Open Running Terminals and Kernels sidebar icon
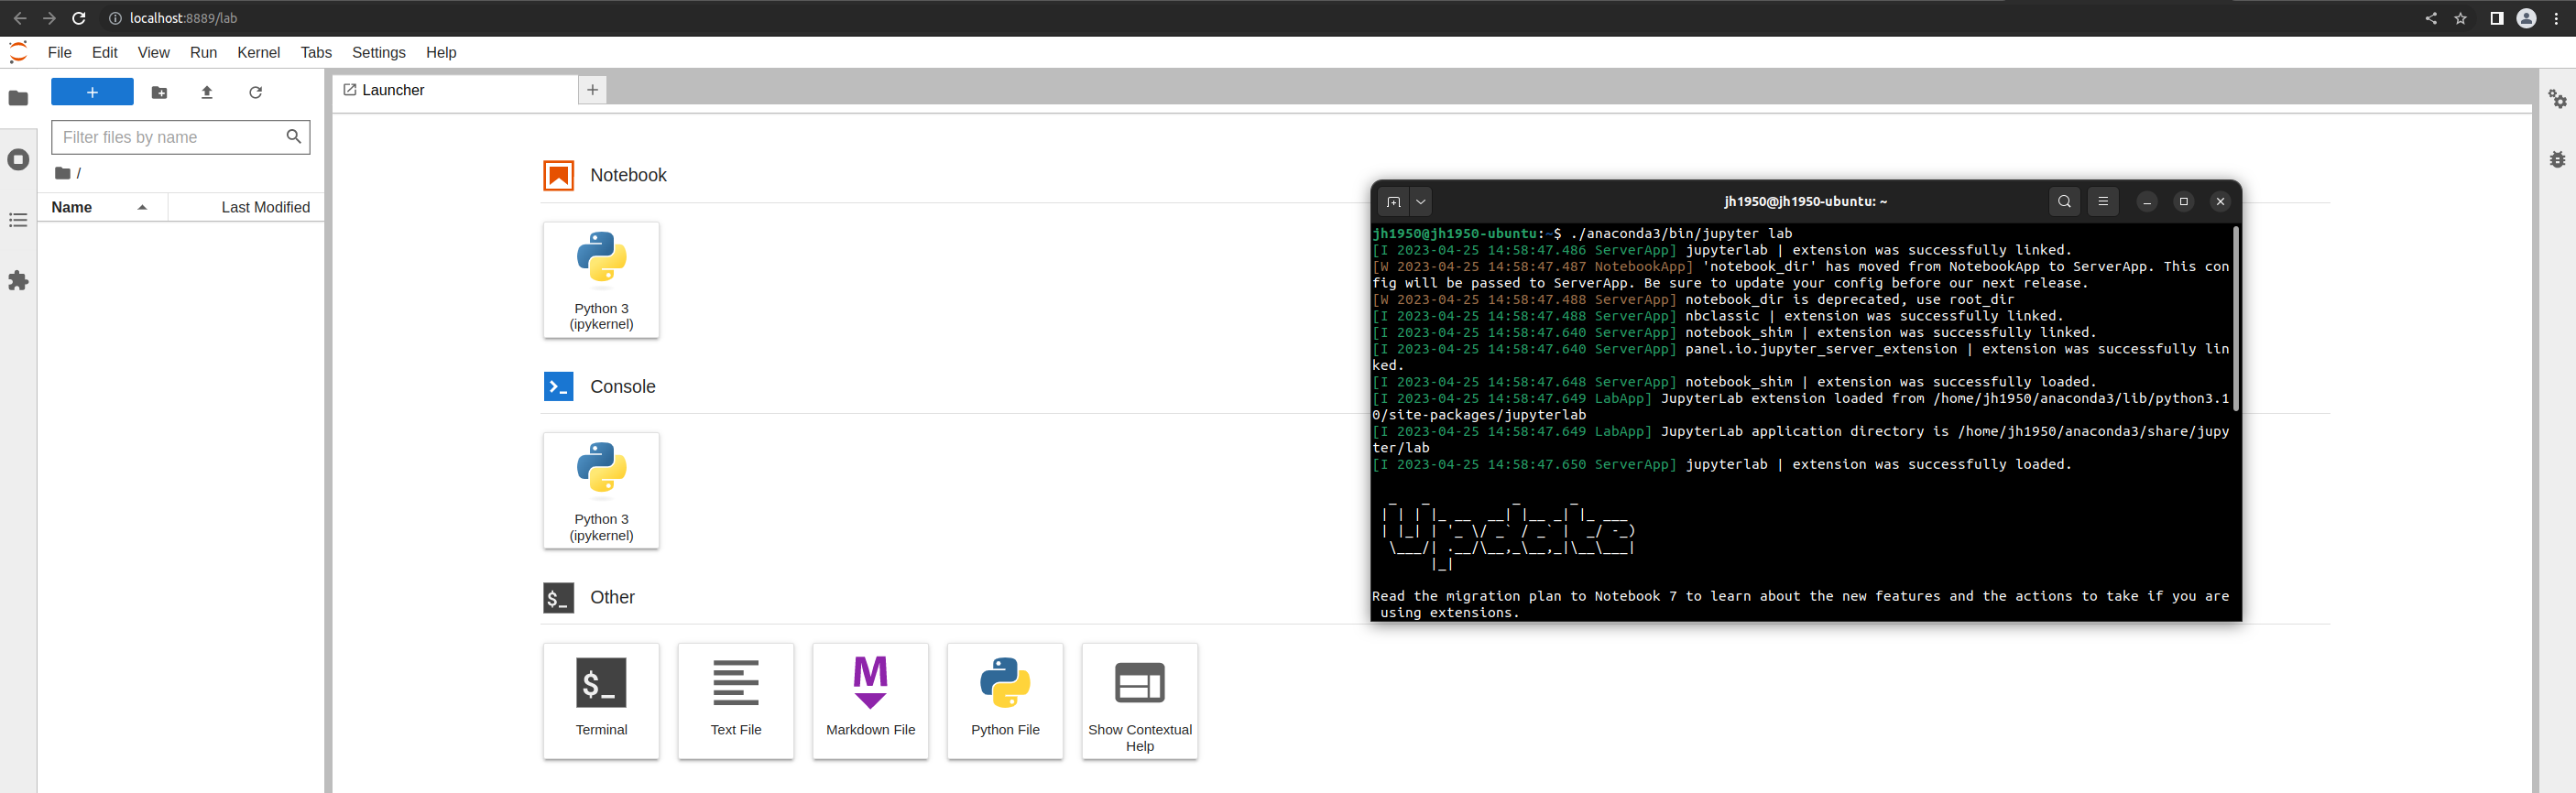This screenshot has width=2576, height=793. [18, 160]
